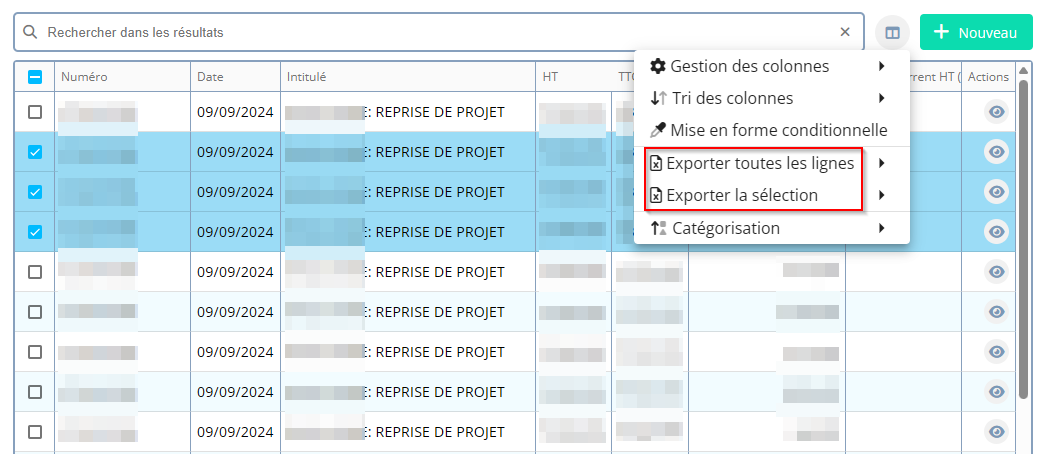
Task: Click the dropper icon for Mise en forme conditionnelle
Action: (x=657, y=131)
